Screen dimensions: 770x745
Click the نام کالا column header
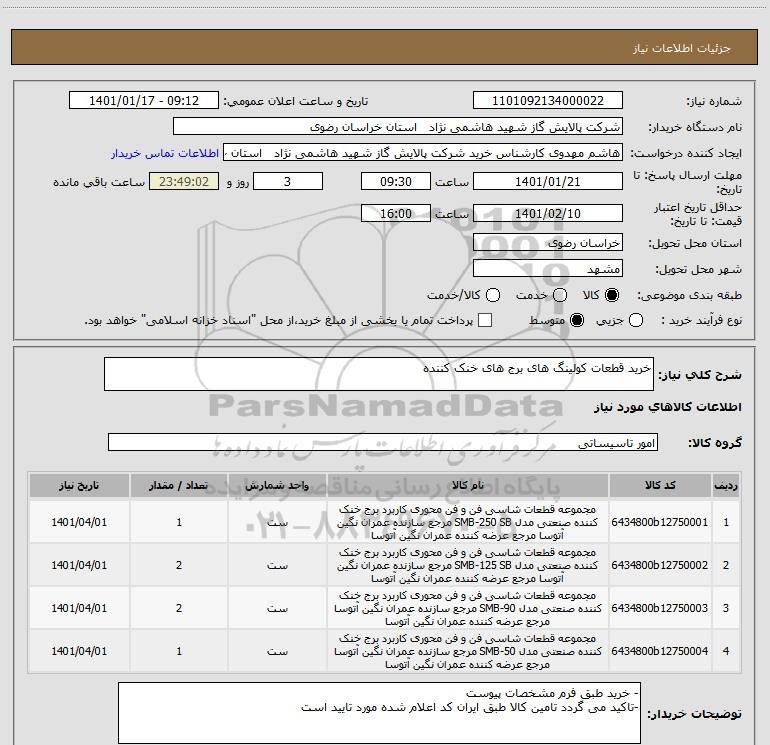tap(468, 486)
